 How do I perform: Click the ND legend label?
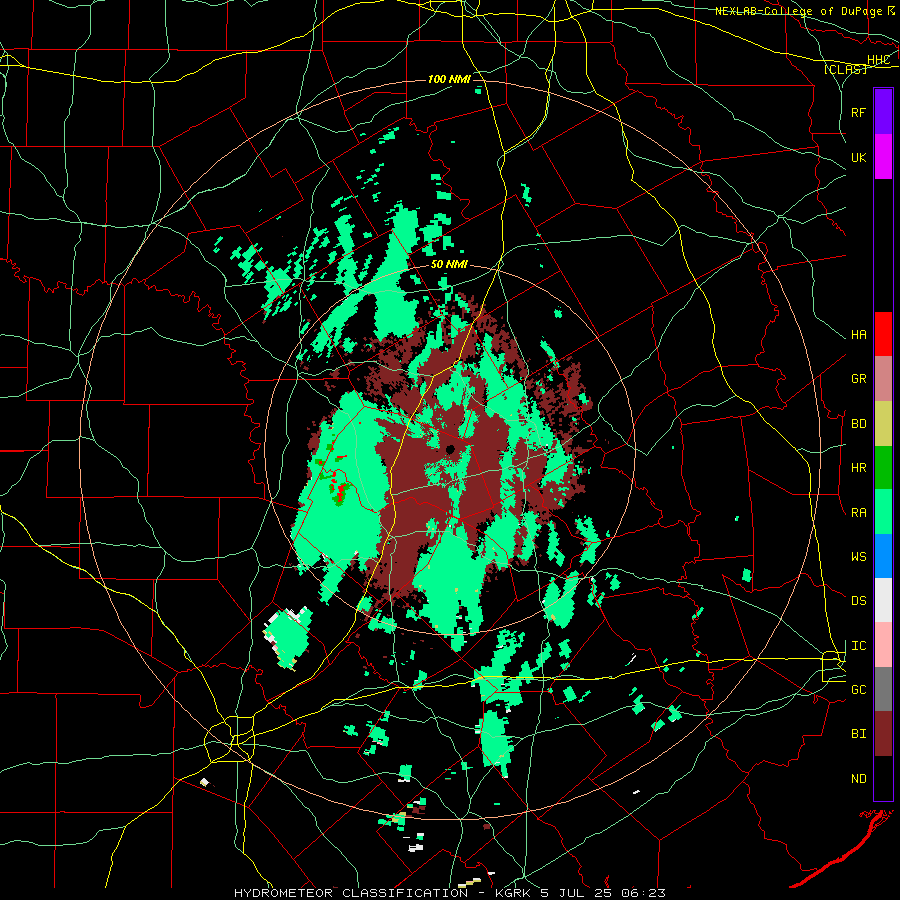coord(858,779)
